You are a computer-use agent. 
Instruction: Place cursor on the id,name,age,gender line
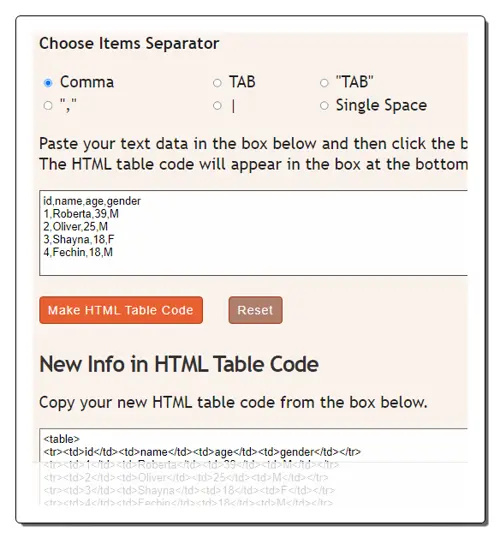[92, 201]
